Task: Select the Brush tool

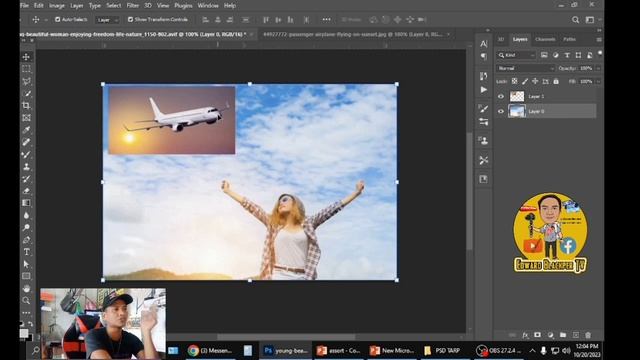Action: click(x=26, y=155)
